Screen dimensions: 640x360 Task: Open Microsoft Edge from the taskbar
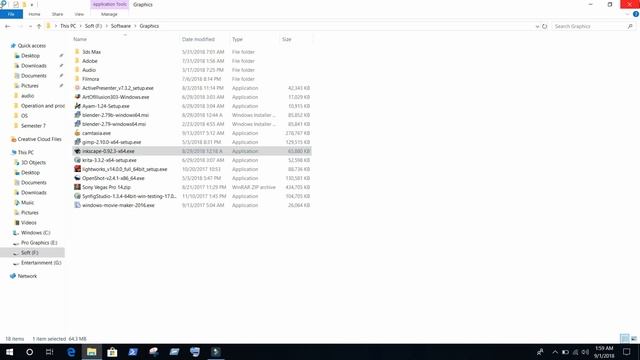coord(71,352)
